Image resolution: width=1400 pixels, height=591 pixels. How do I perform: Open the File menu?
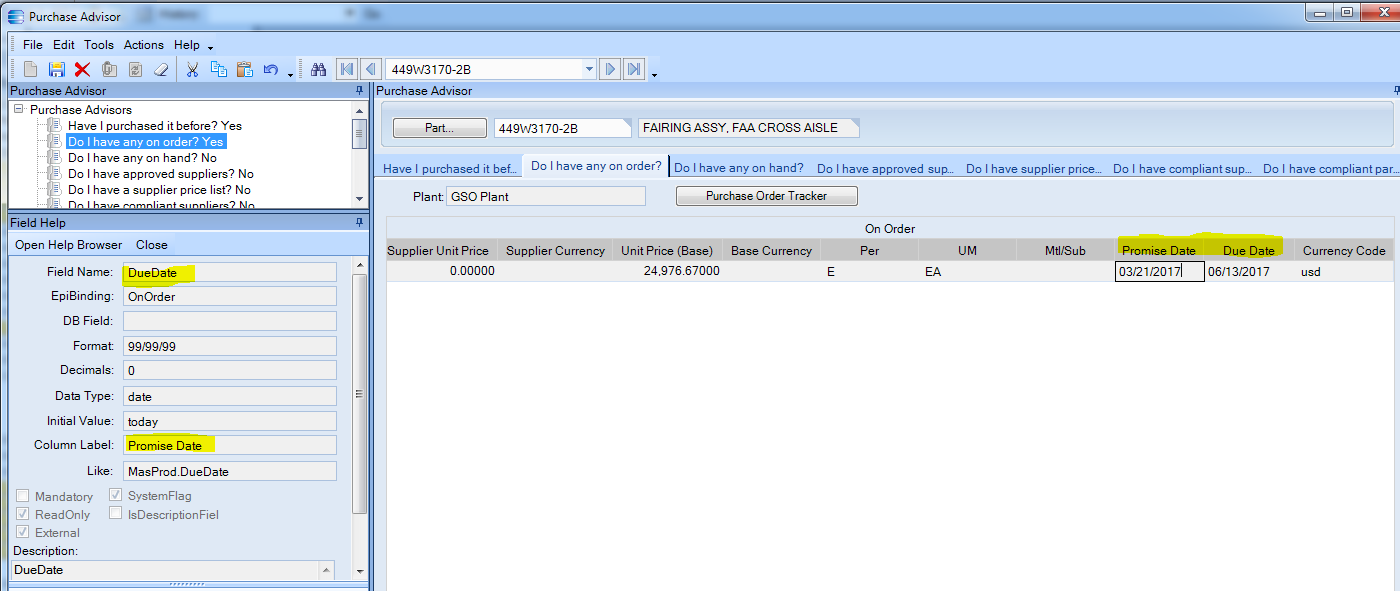(33, 45)
